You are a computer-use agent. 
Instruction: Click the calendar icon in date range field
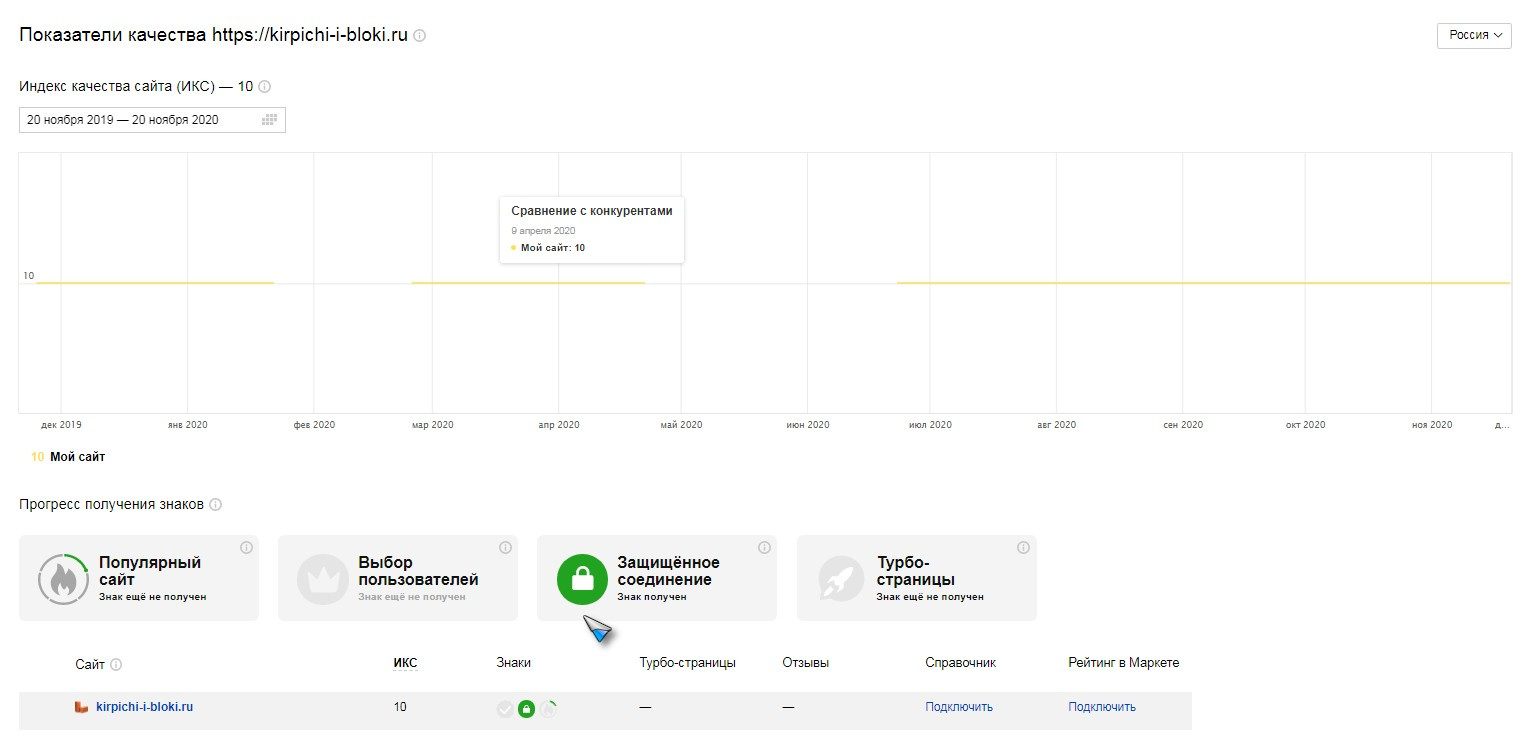[x=269, y=120]
